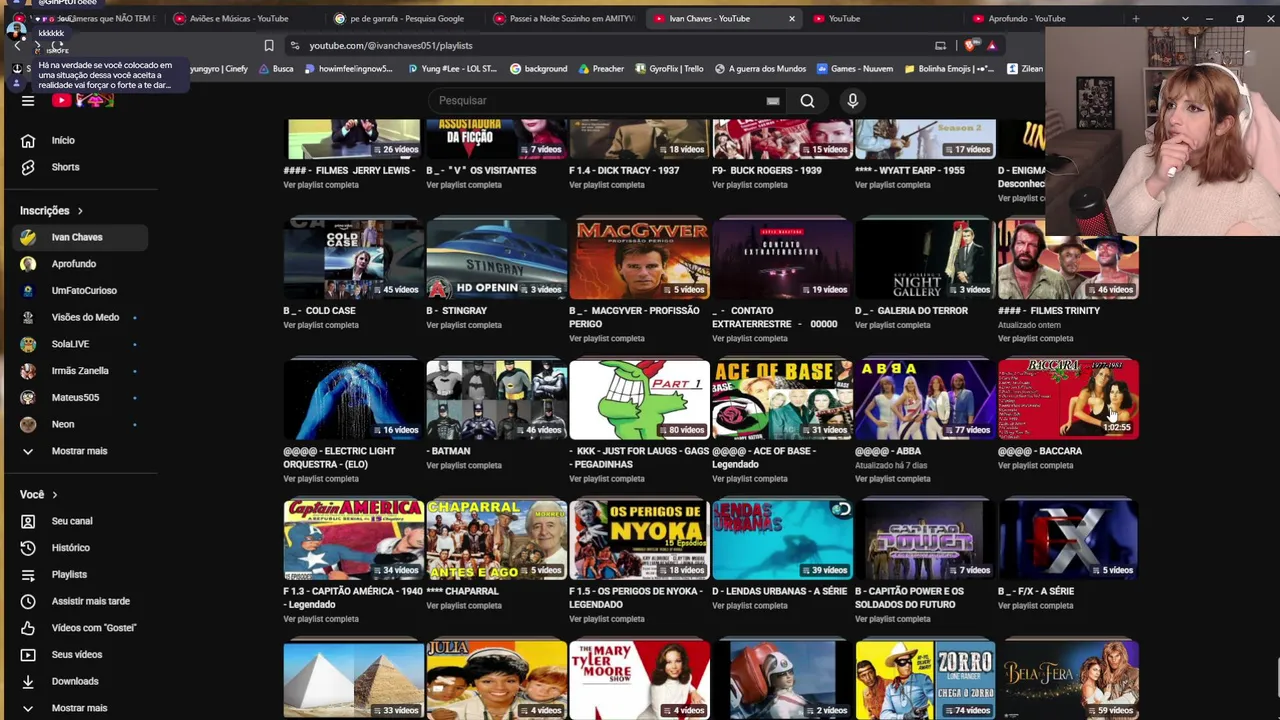Open the YouTube hamburger guide menu

(28, 100)
